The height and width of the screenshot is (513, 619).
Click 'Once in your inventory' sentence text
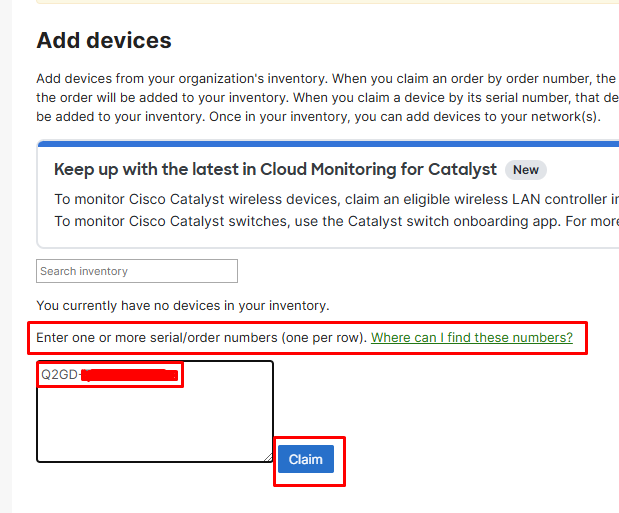click(x=405, y=117)
